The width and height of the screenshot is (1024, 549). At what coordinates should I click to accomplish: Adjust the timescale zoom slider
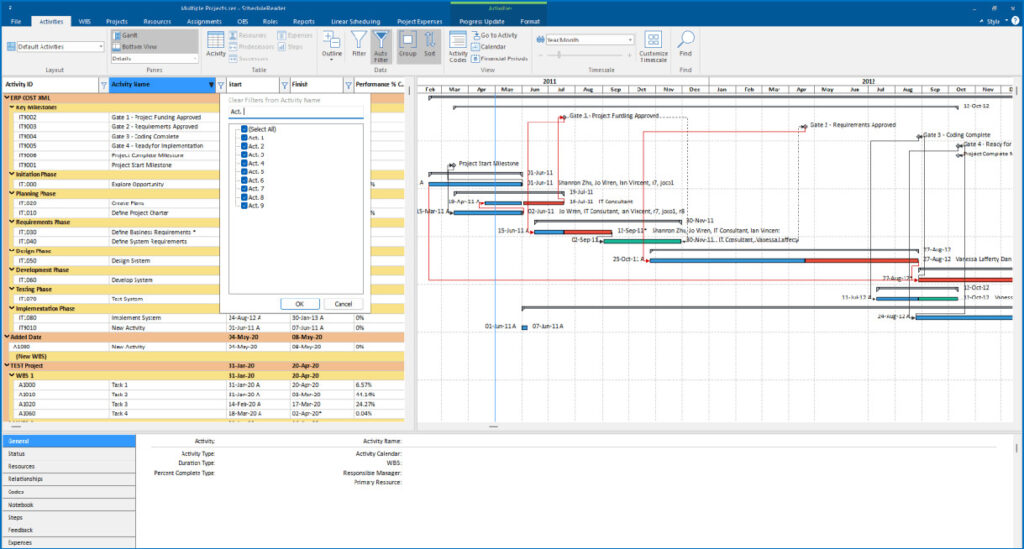(x=558, y=55)
